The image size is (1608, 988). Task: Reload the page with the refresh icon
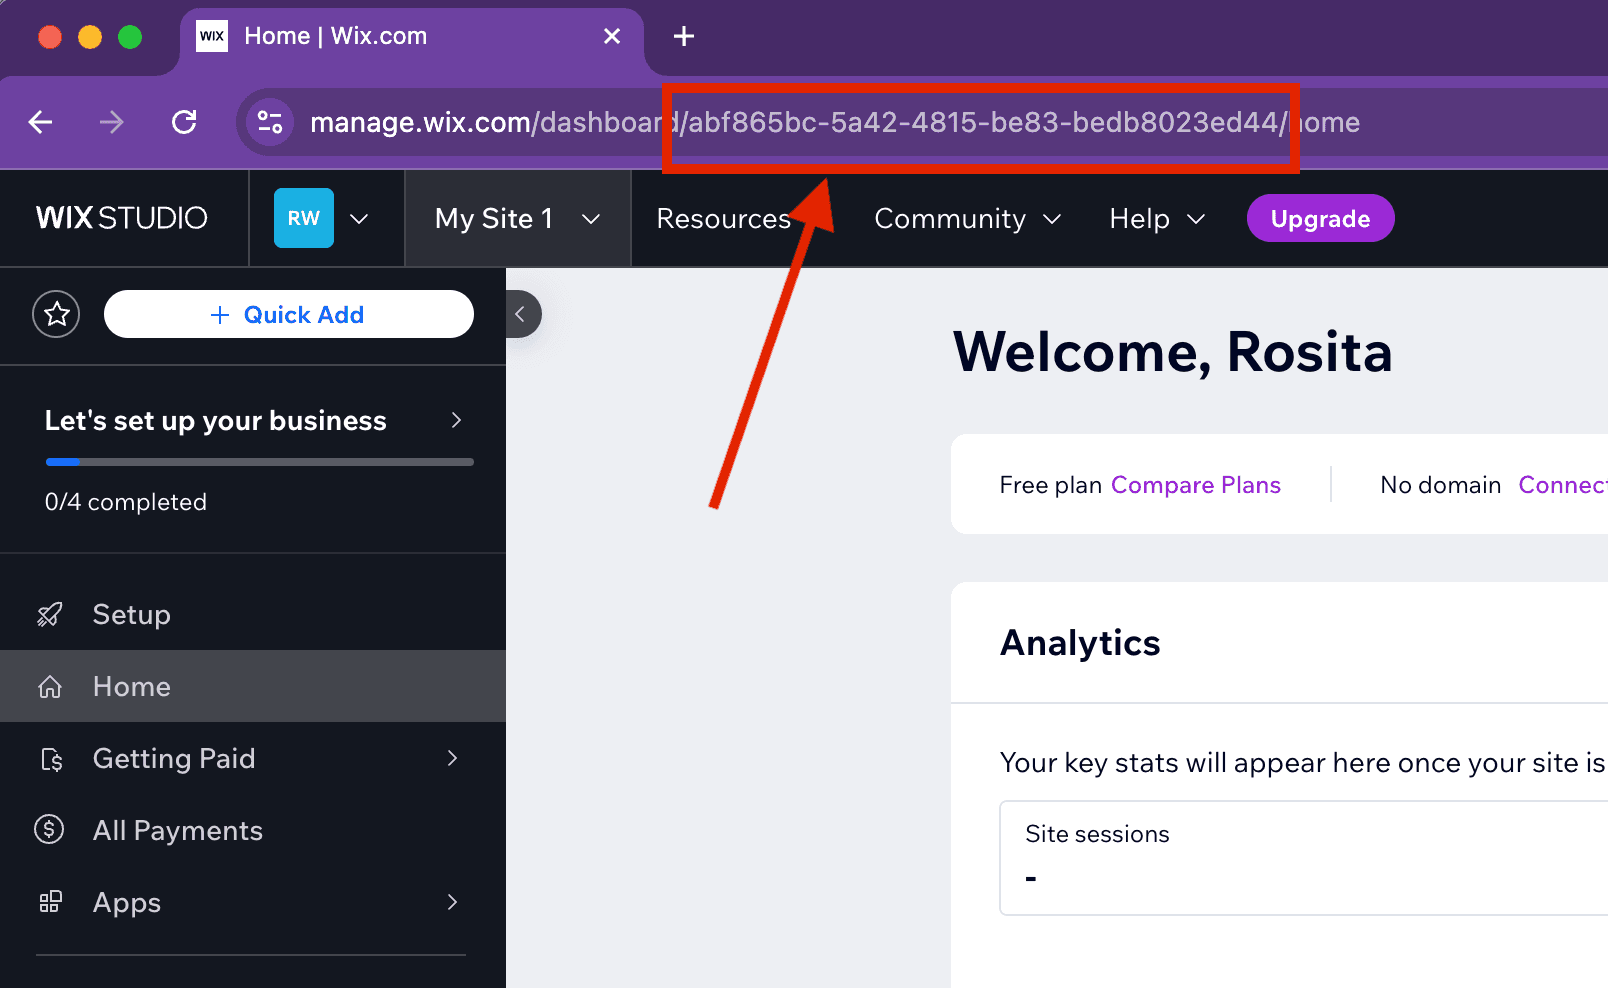[x=184, y=122]
